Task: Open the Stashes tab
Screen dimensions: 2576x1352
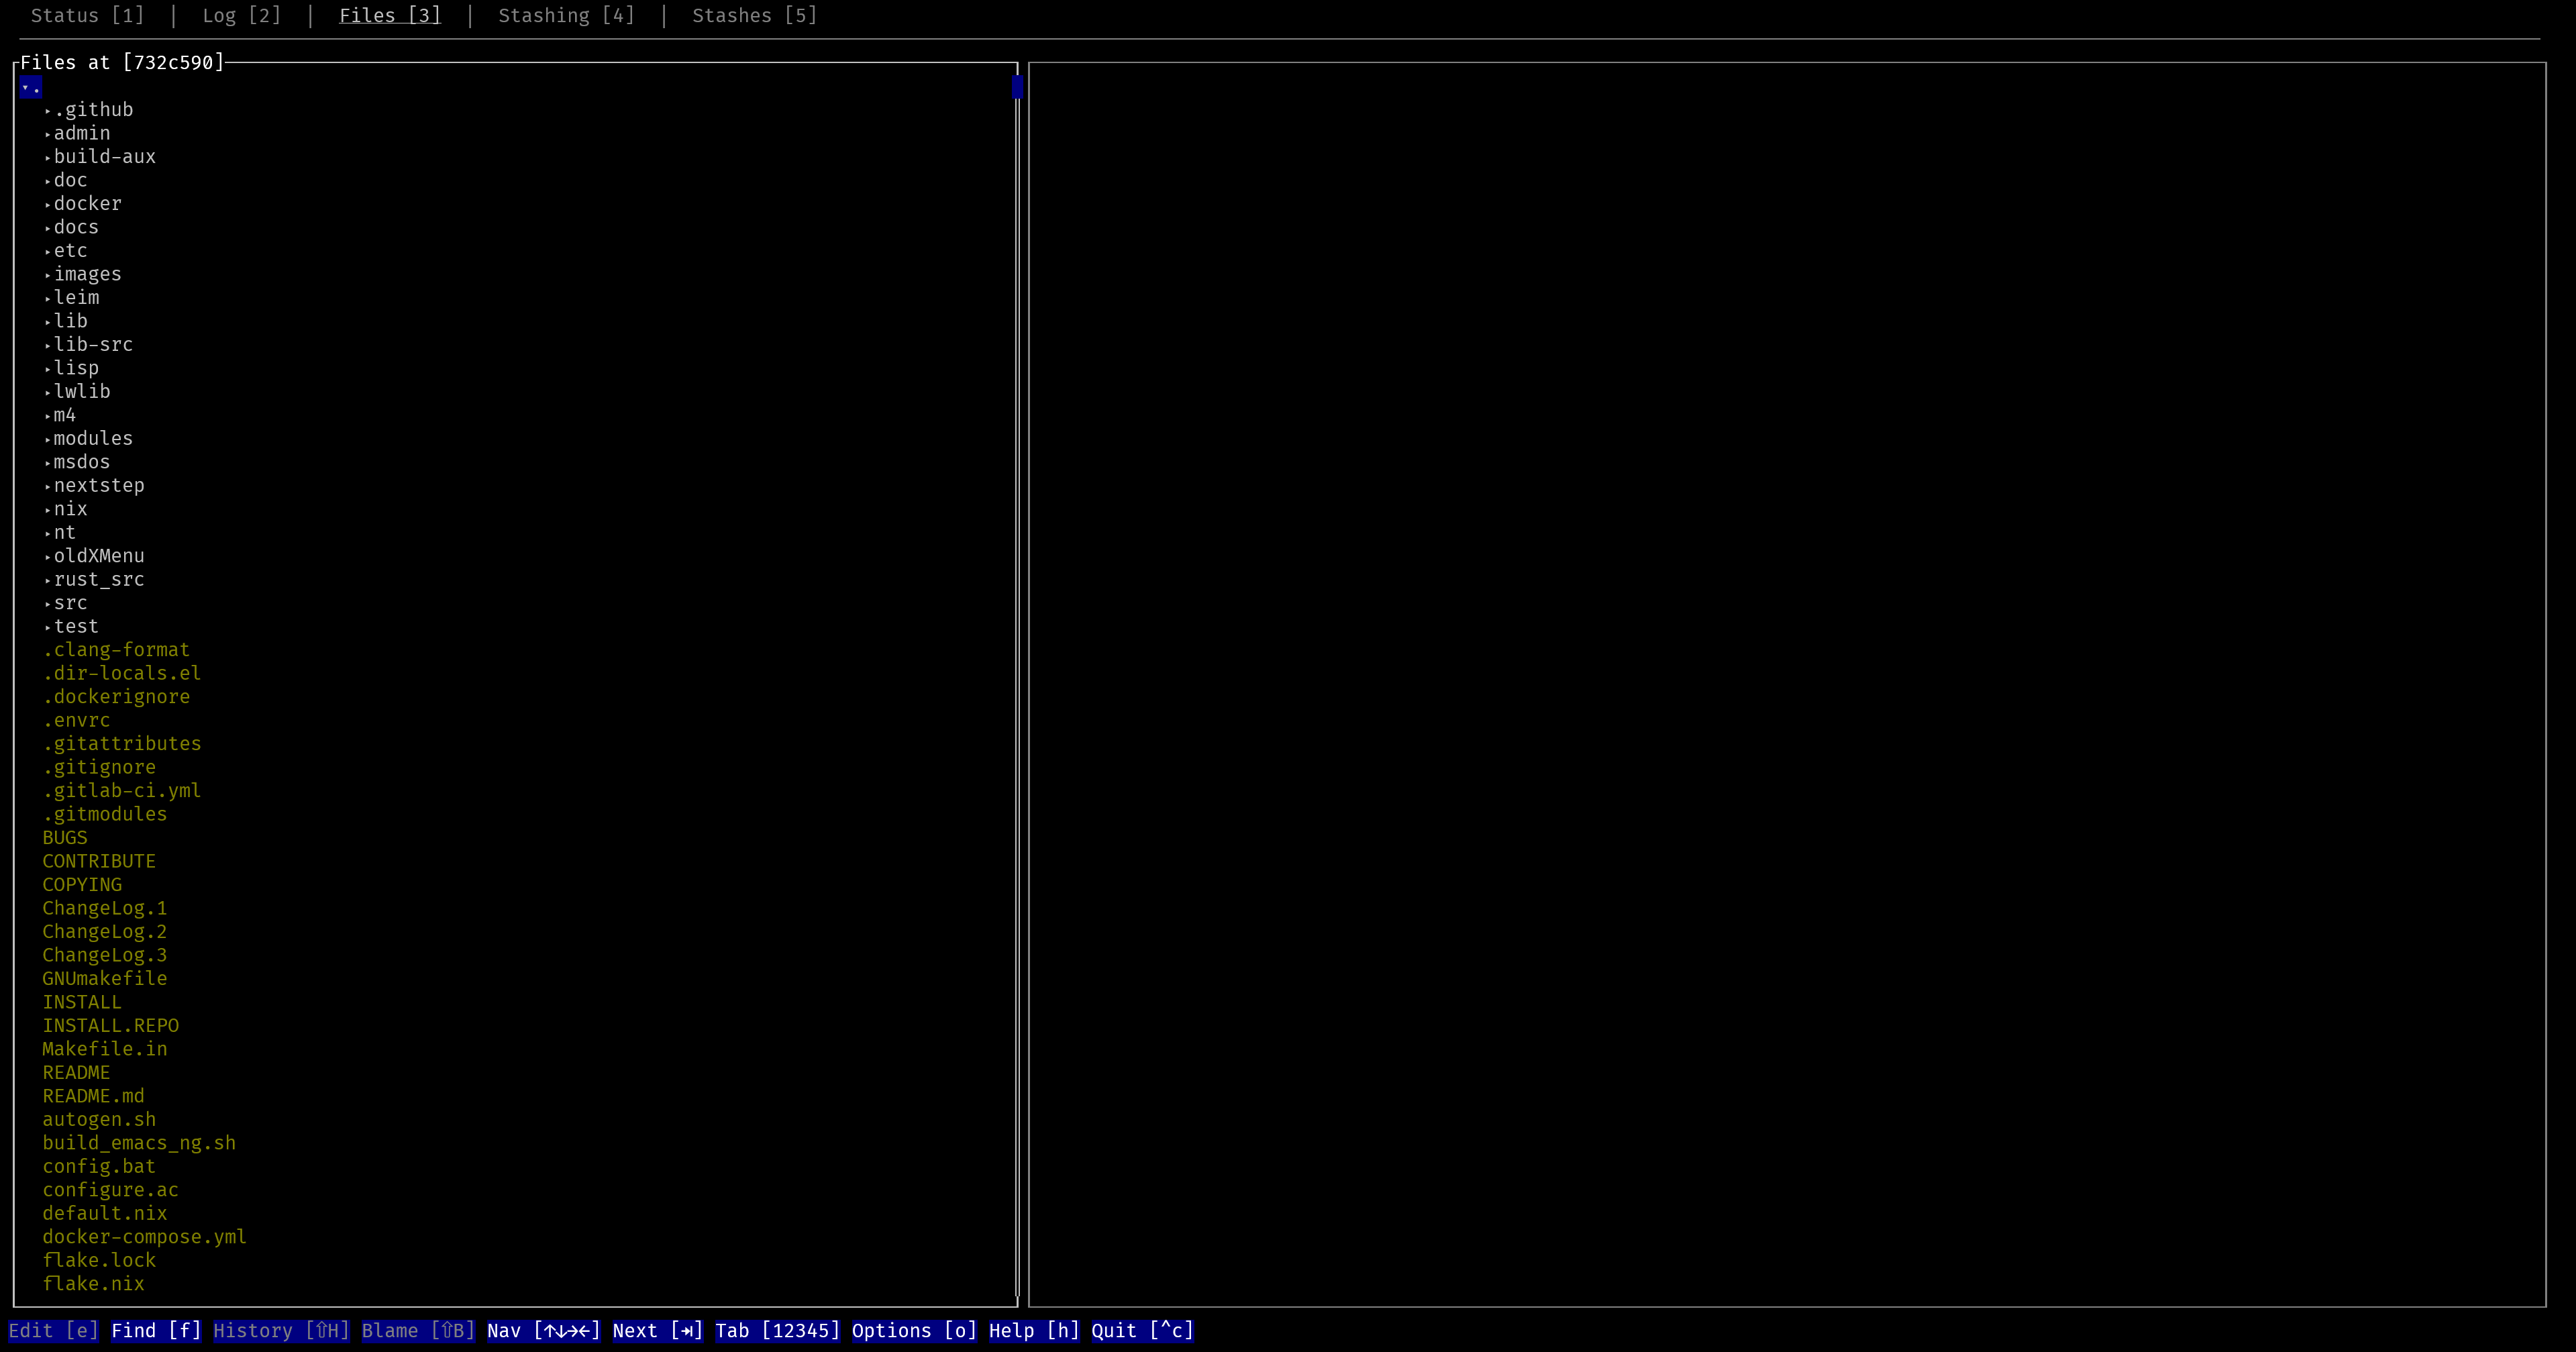Action: 754,15
